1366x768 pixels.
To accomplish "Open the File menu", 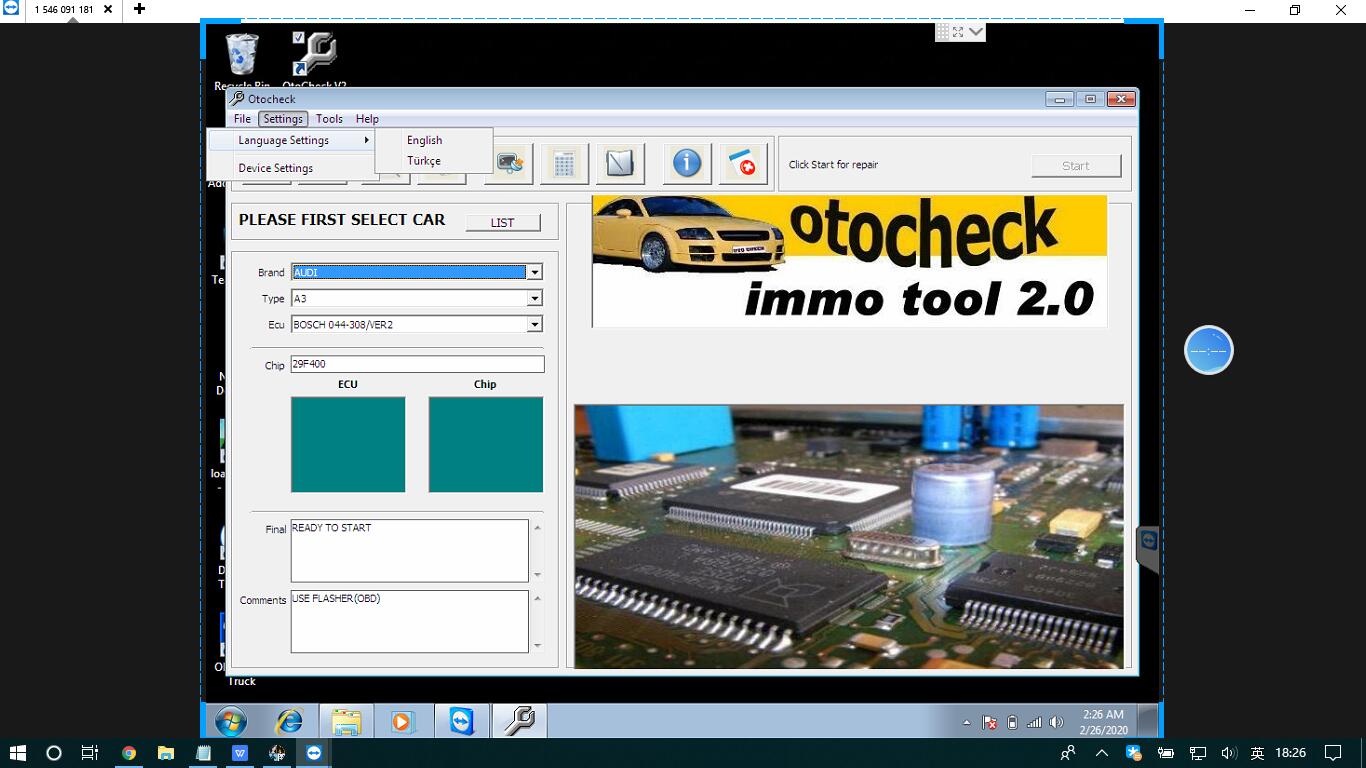I will (242, 118).
